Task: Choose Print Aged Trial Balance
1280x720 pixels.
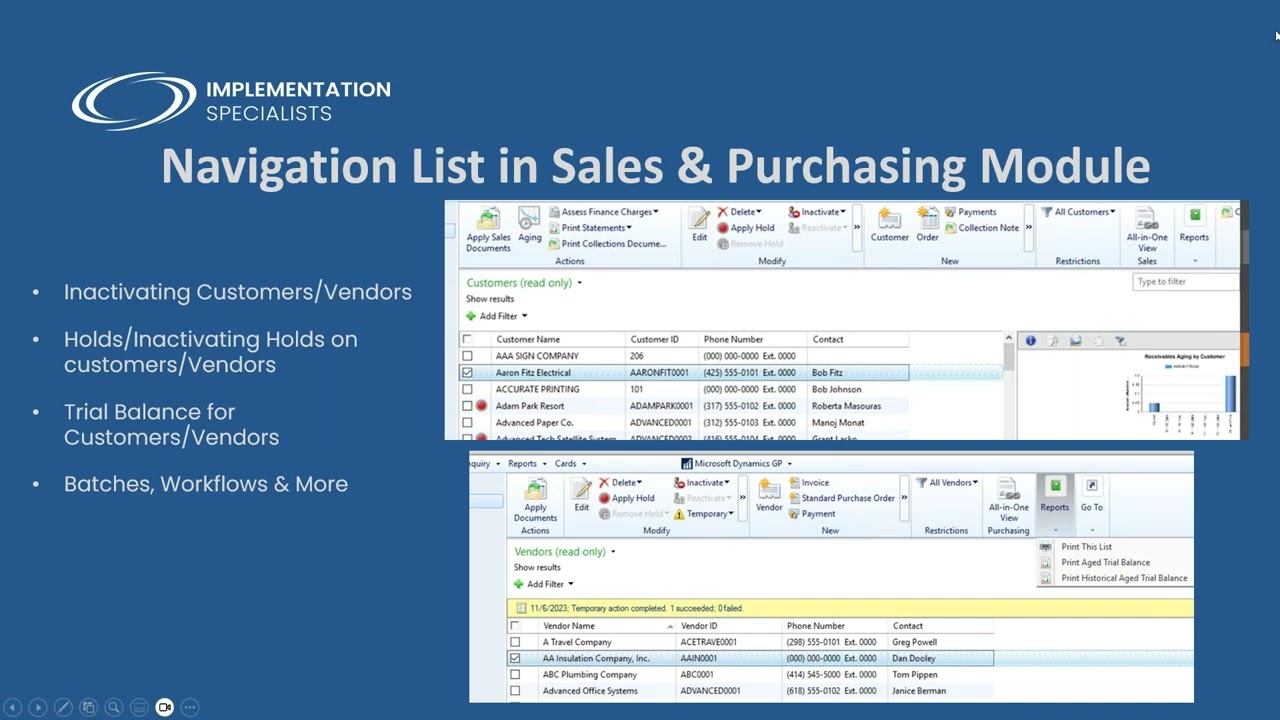Action: point(1105,562)
